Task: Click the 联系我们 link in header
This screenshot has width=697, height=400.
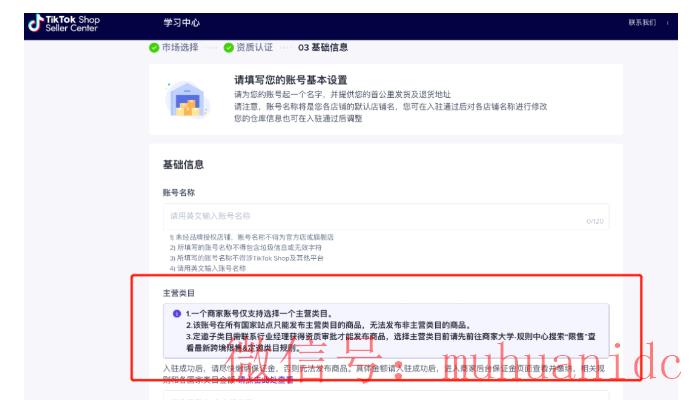Action: click(641, 22)
